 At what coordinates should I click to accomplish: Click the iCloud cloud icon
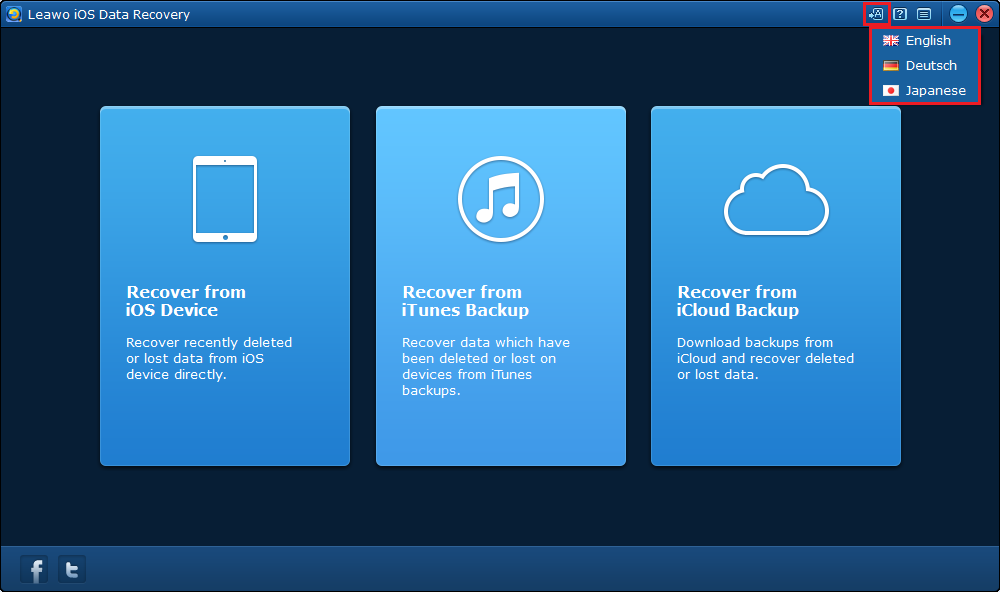(776, 200)
